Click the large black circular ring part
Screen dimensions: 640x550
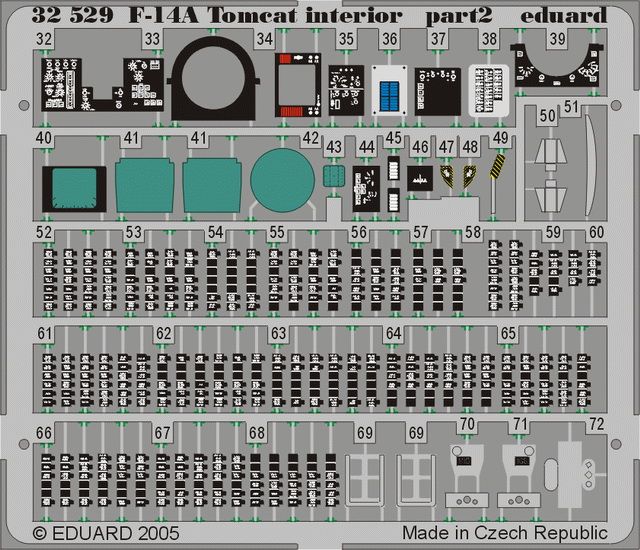[215, 80]
